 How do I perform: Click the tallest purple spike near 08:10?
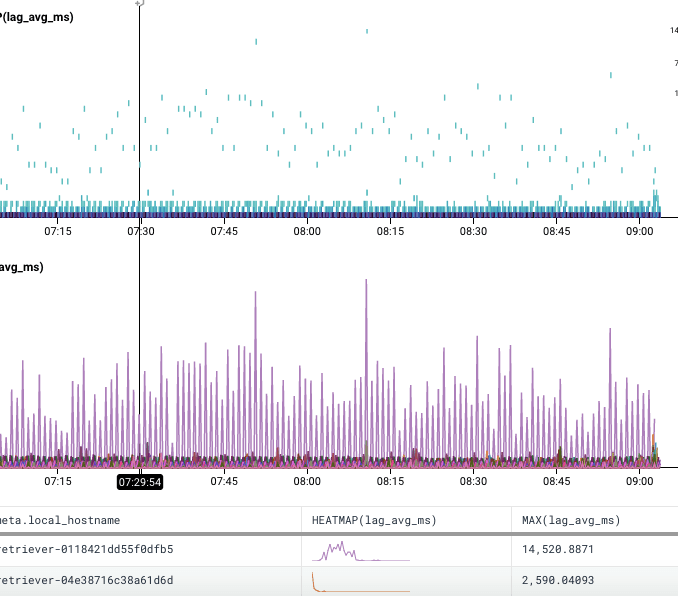click(x=366, y=285)
